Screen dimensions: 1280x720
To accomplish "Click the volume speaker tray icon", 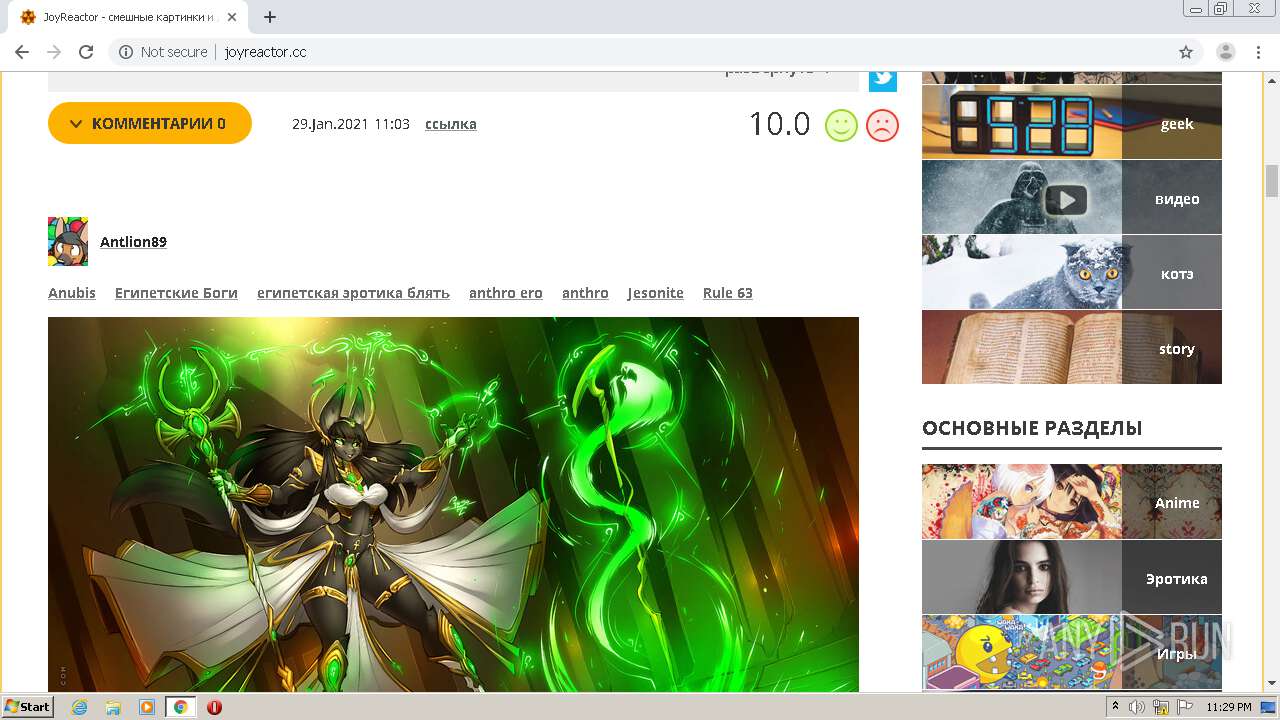I will click(x=1137, y=707).
